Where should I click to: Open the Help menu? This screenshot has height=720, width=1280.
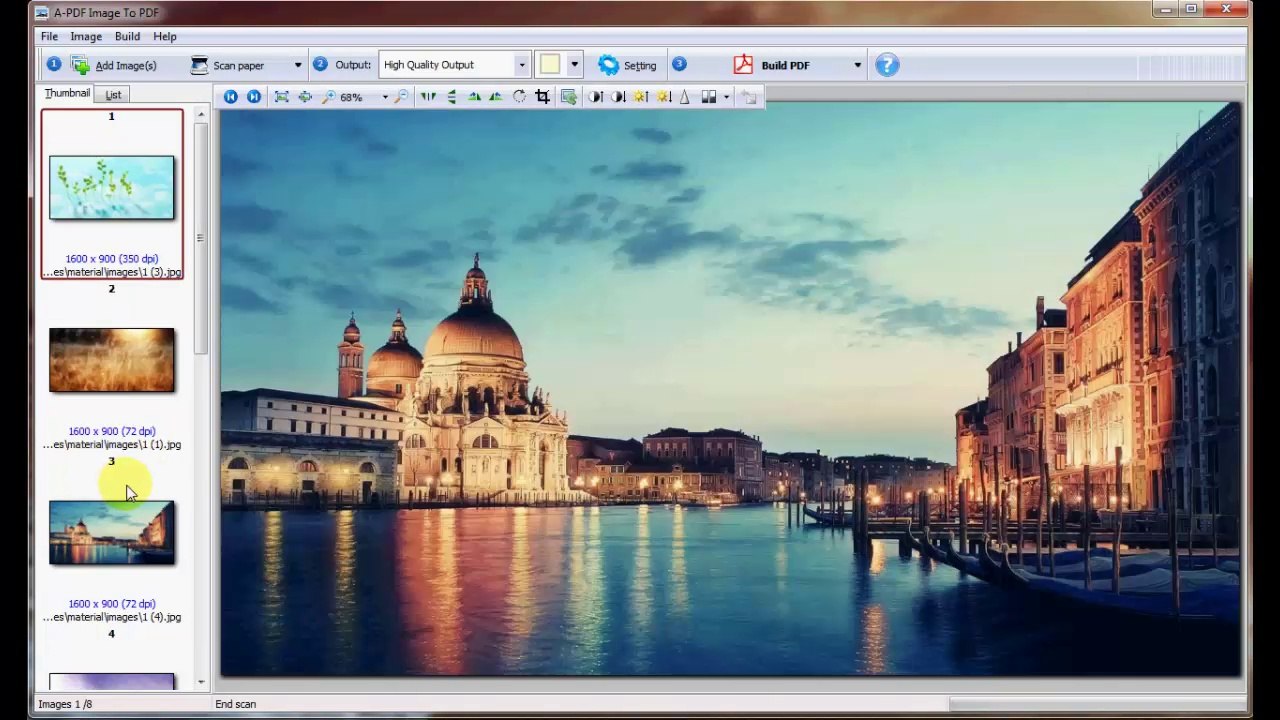click(165, 37)
